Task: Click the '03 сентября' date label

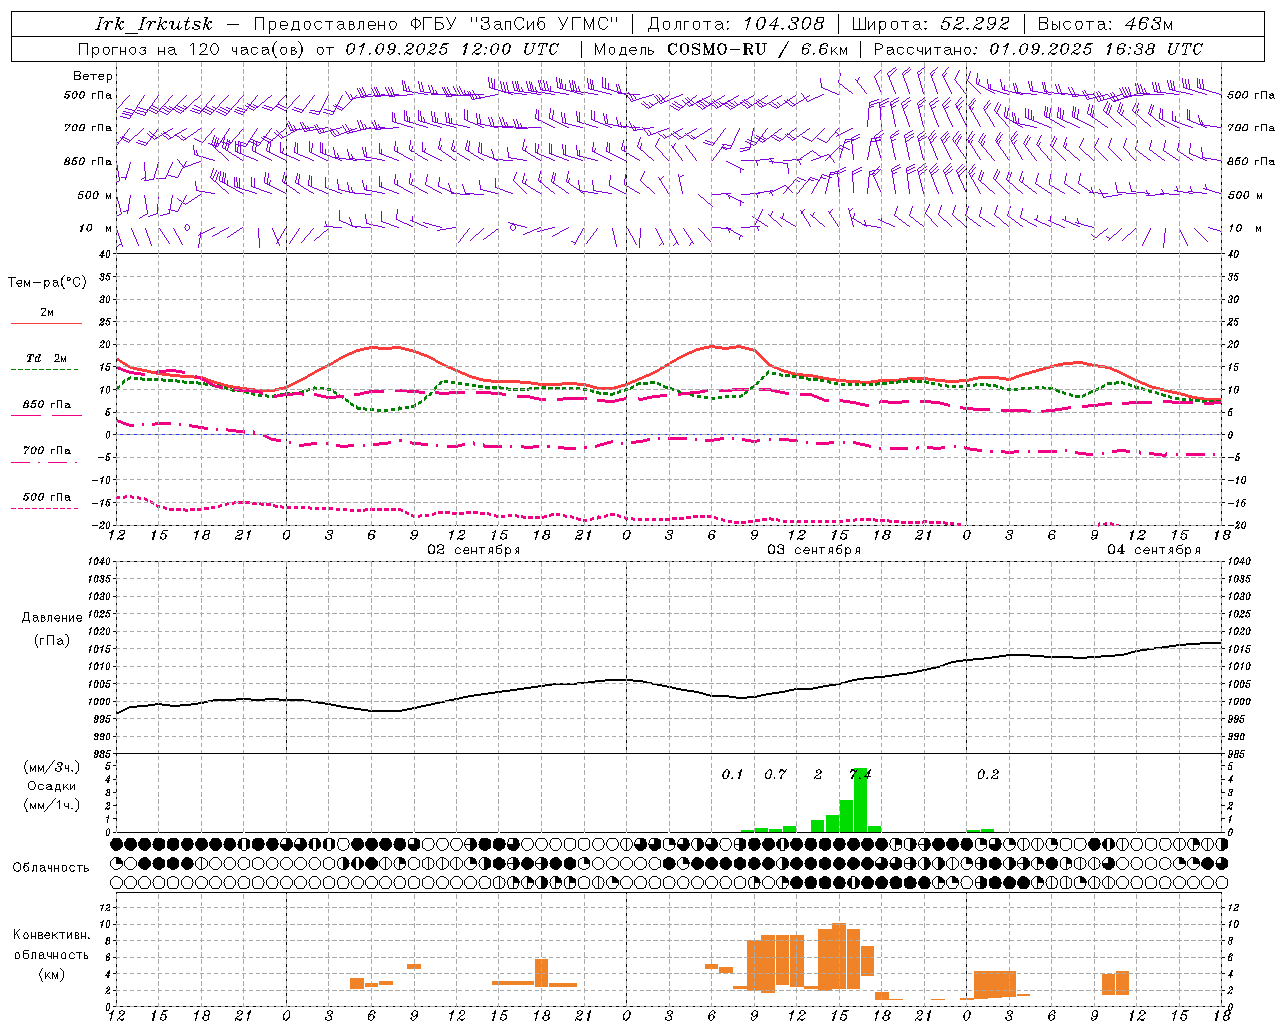Action: coord(814,550)
